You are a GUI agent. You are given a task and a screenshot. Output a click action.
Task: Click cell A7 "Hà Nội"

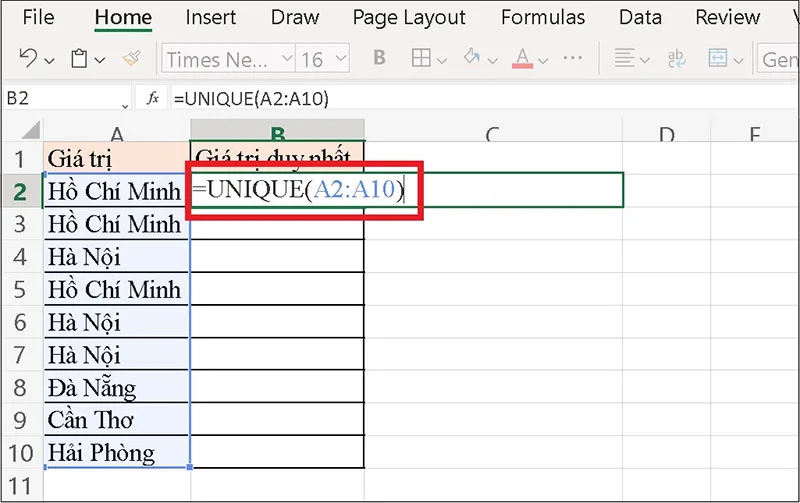point(117,354)
